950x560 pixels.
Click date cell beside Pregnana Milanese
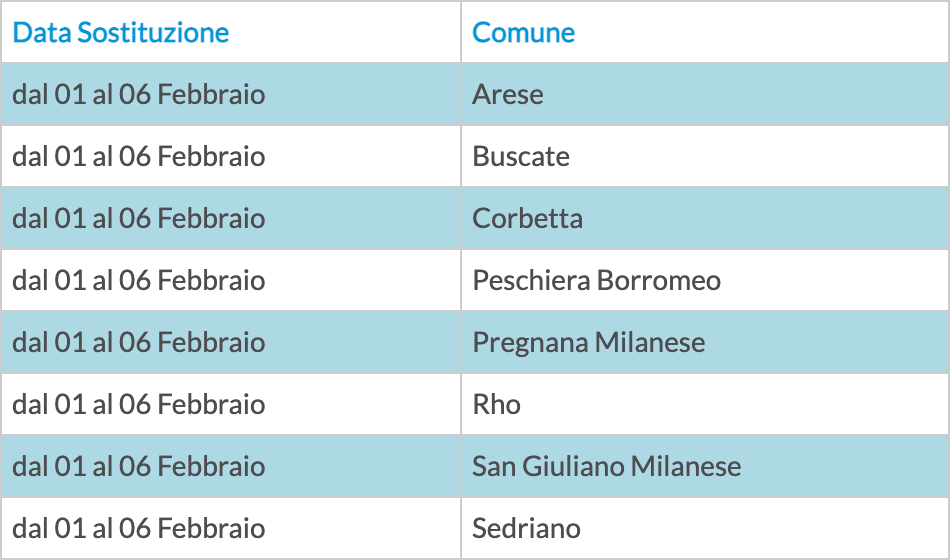(231, 342)
